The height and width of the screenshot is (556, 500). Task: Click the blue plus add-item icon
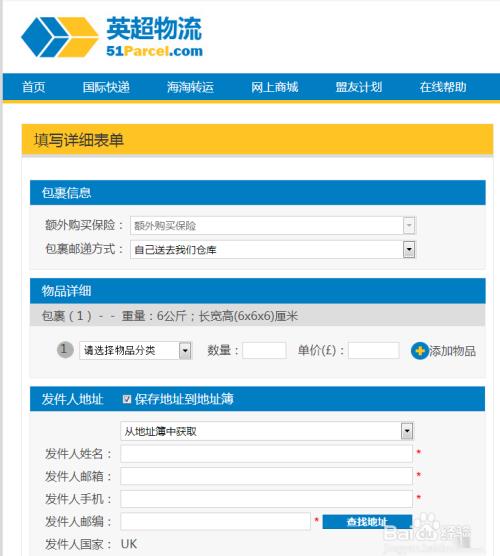pos(420,351)
